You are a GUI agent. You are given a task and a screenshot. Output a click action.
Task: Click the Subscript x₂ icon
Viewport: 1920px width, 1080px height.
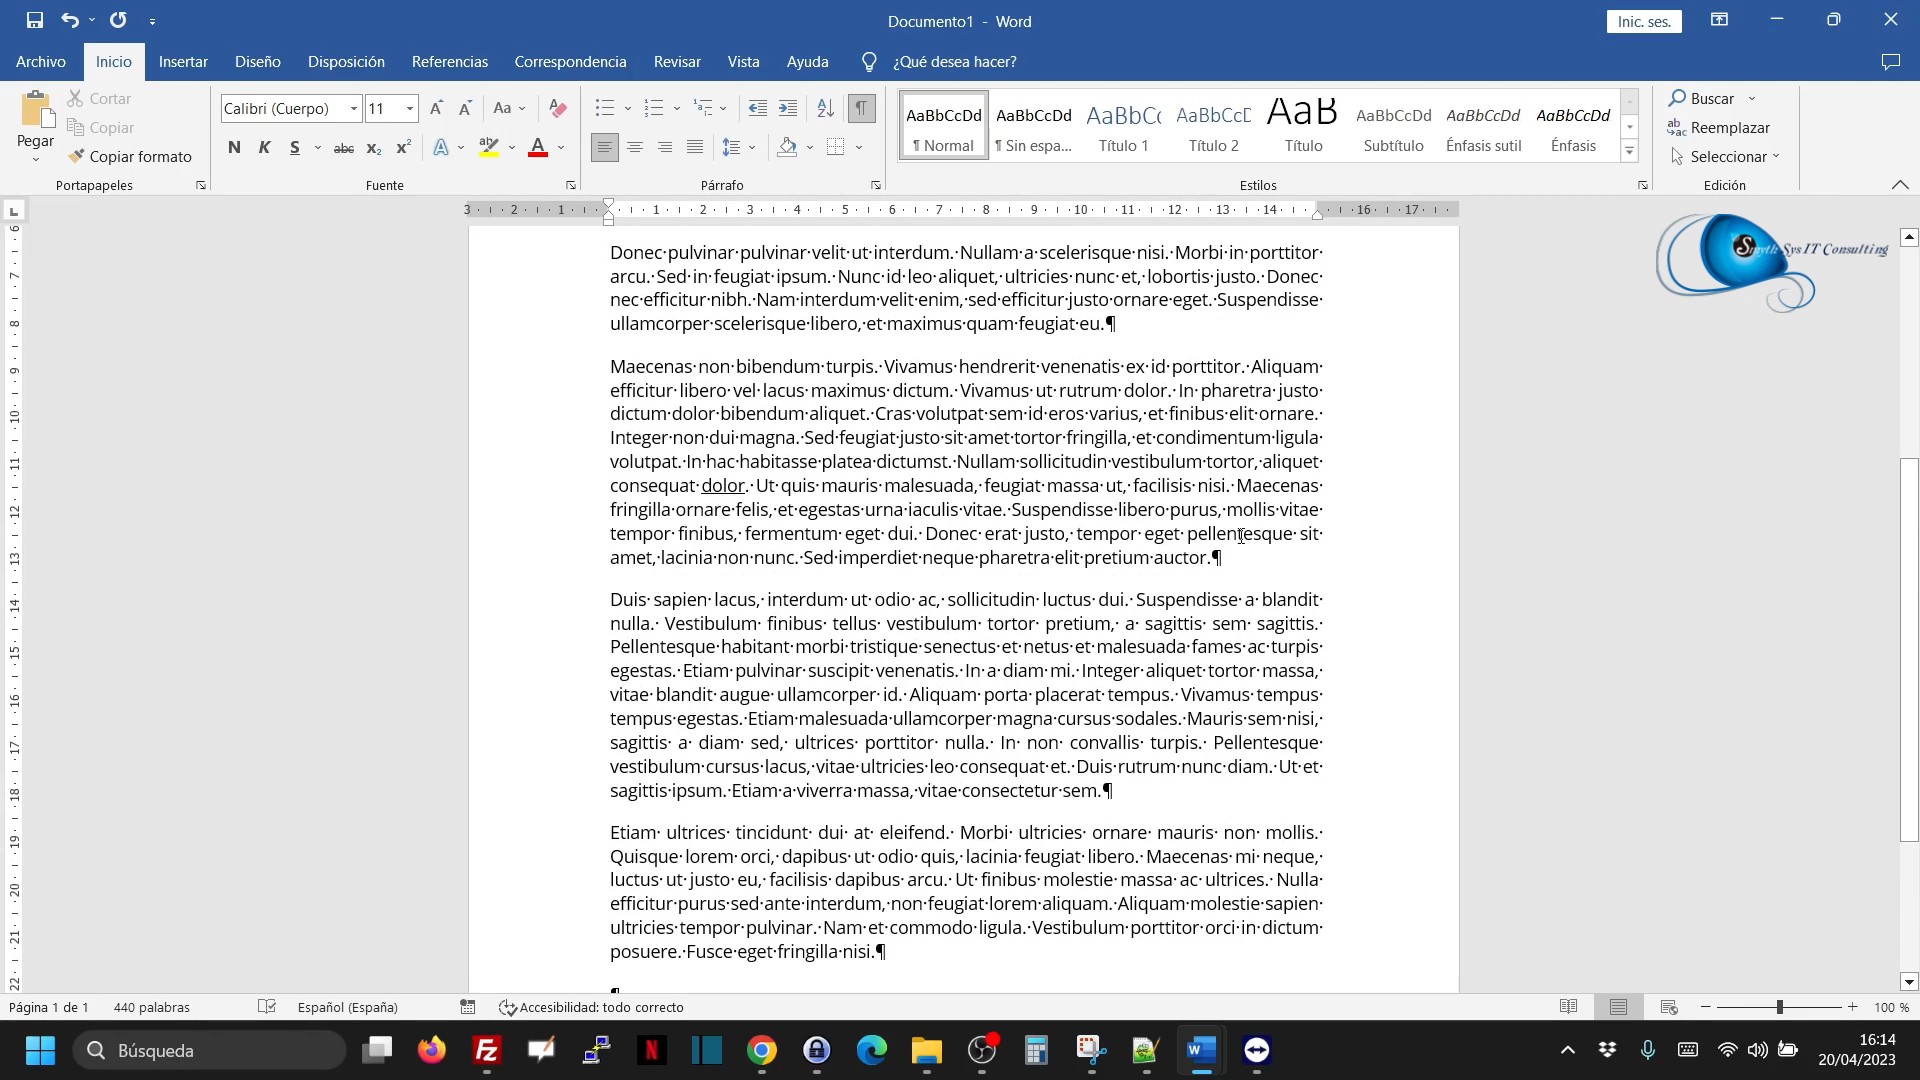[x=373, y=148]
